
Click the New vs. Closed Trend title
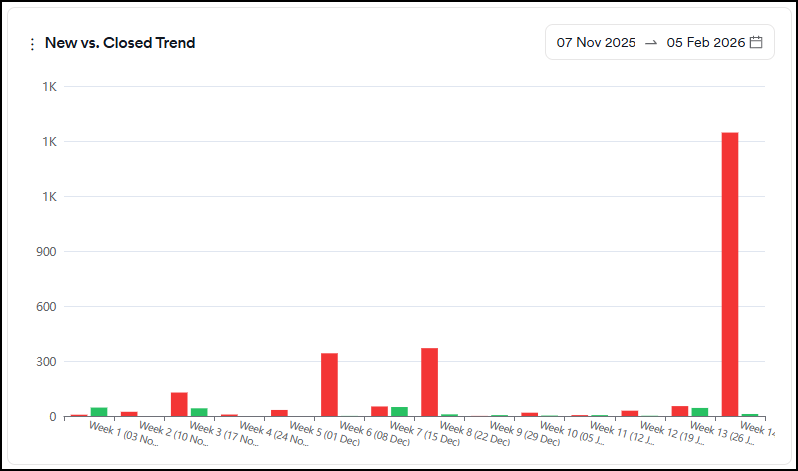(120, 43)
